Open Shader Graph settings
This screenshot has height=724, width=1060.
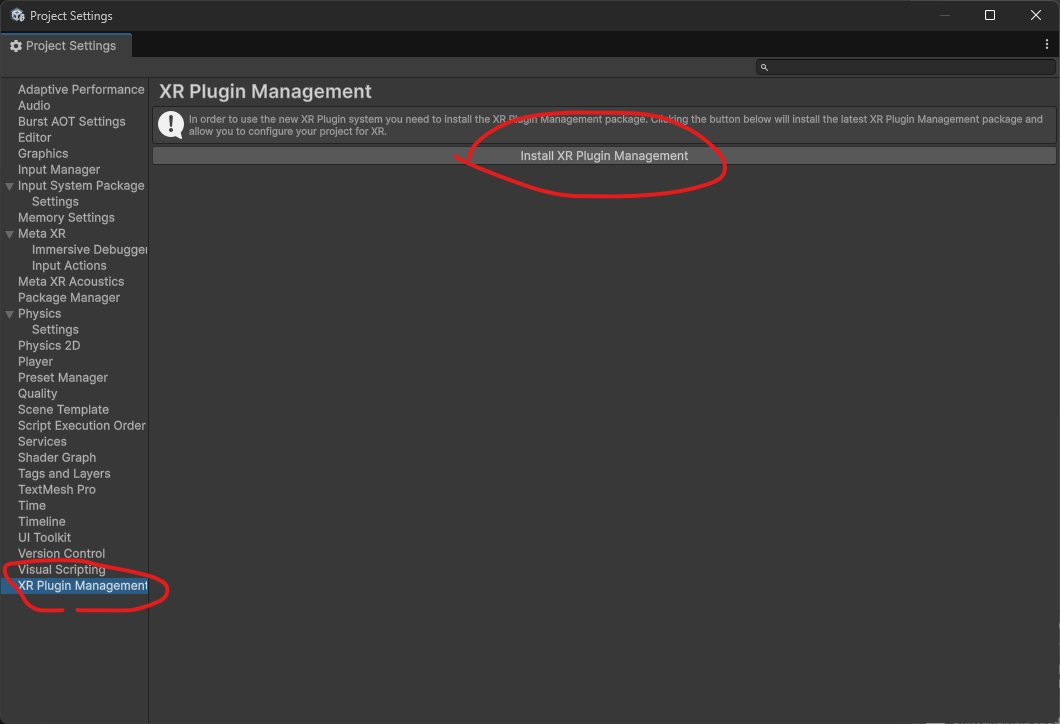[57, 458]
